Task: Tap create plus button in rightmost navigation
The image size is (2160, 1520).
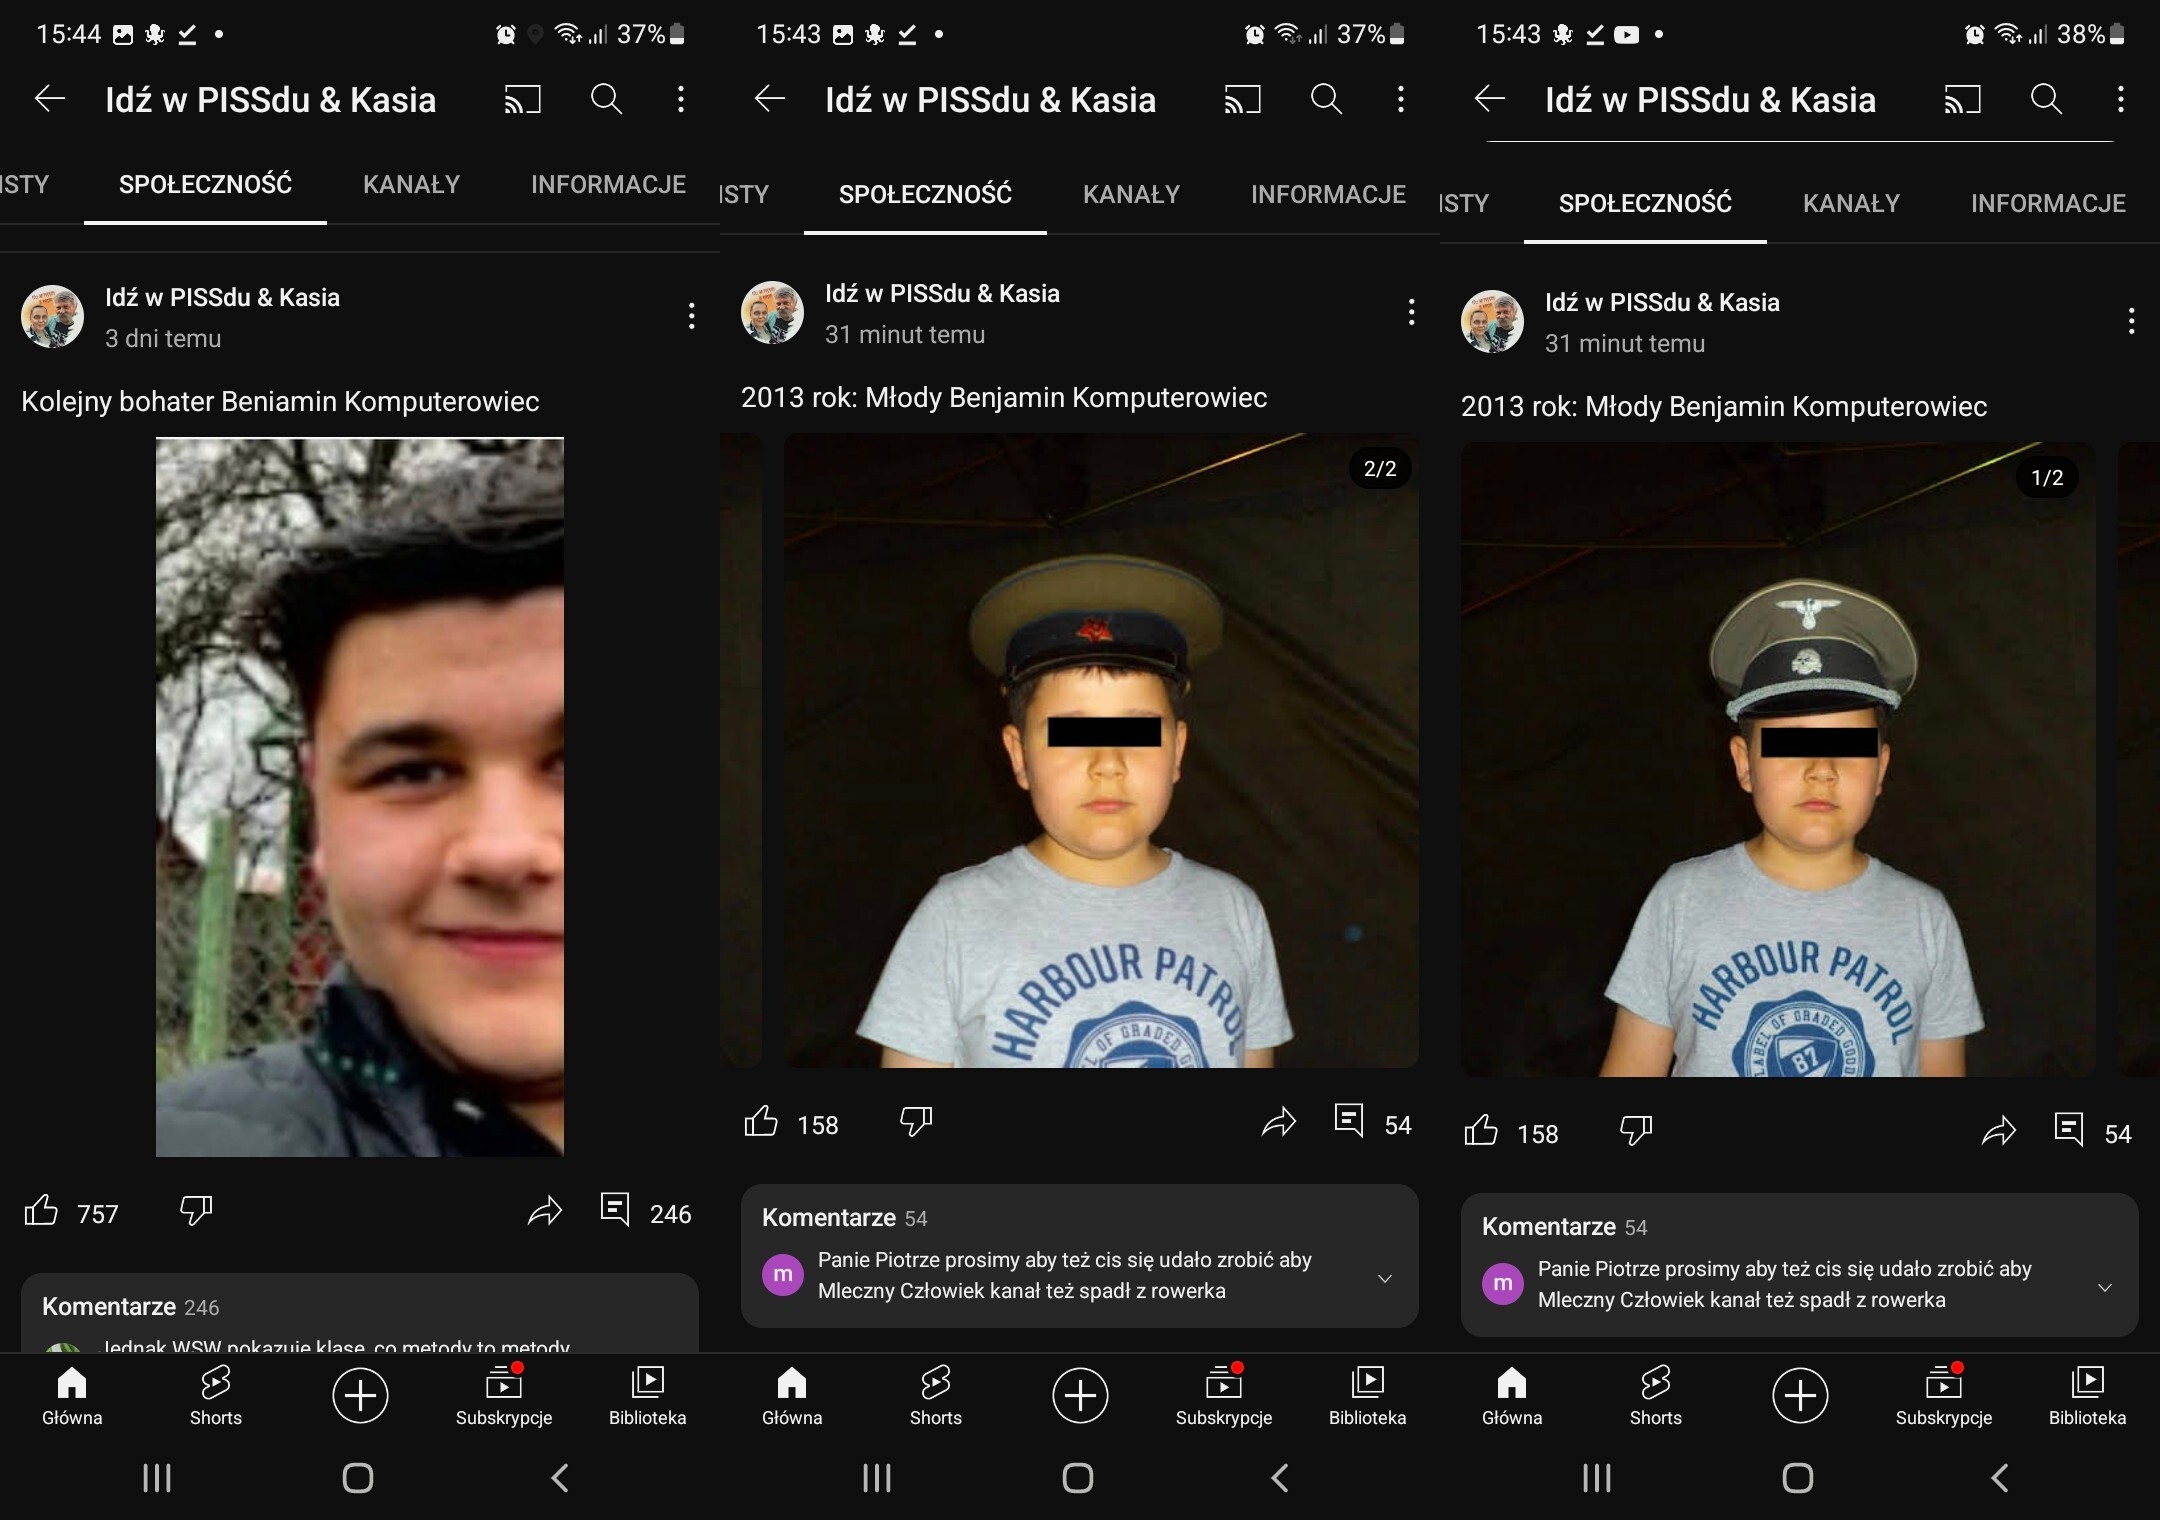Action: click(1800, 1395)
